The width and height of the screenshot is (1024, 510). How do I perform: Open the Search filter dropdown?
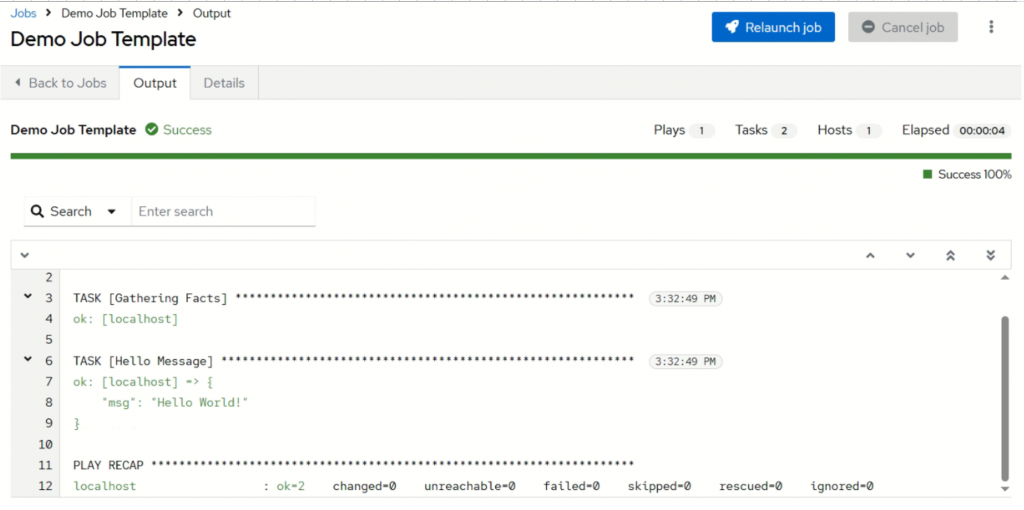tap(78, 212)
